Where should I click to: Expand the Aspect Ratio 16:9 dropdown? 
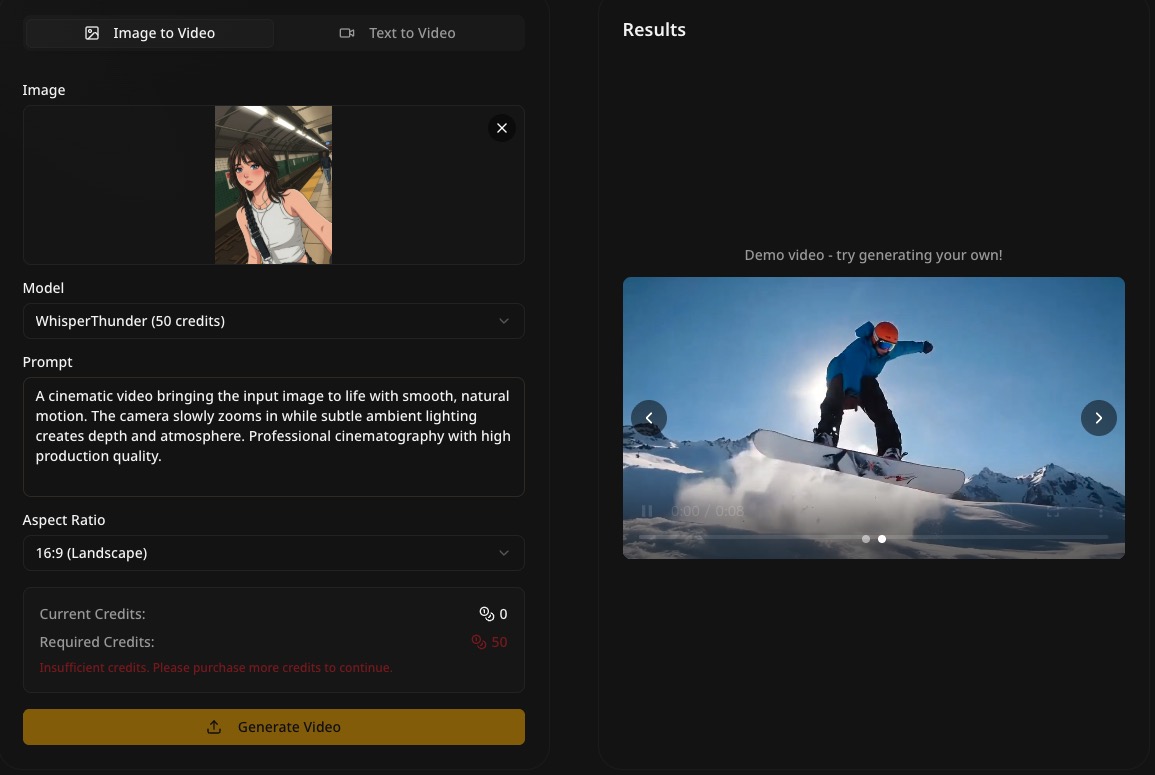coord(273,553)
